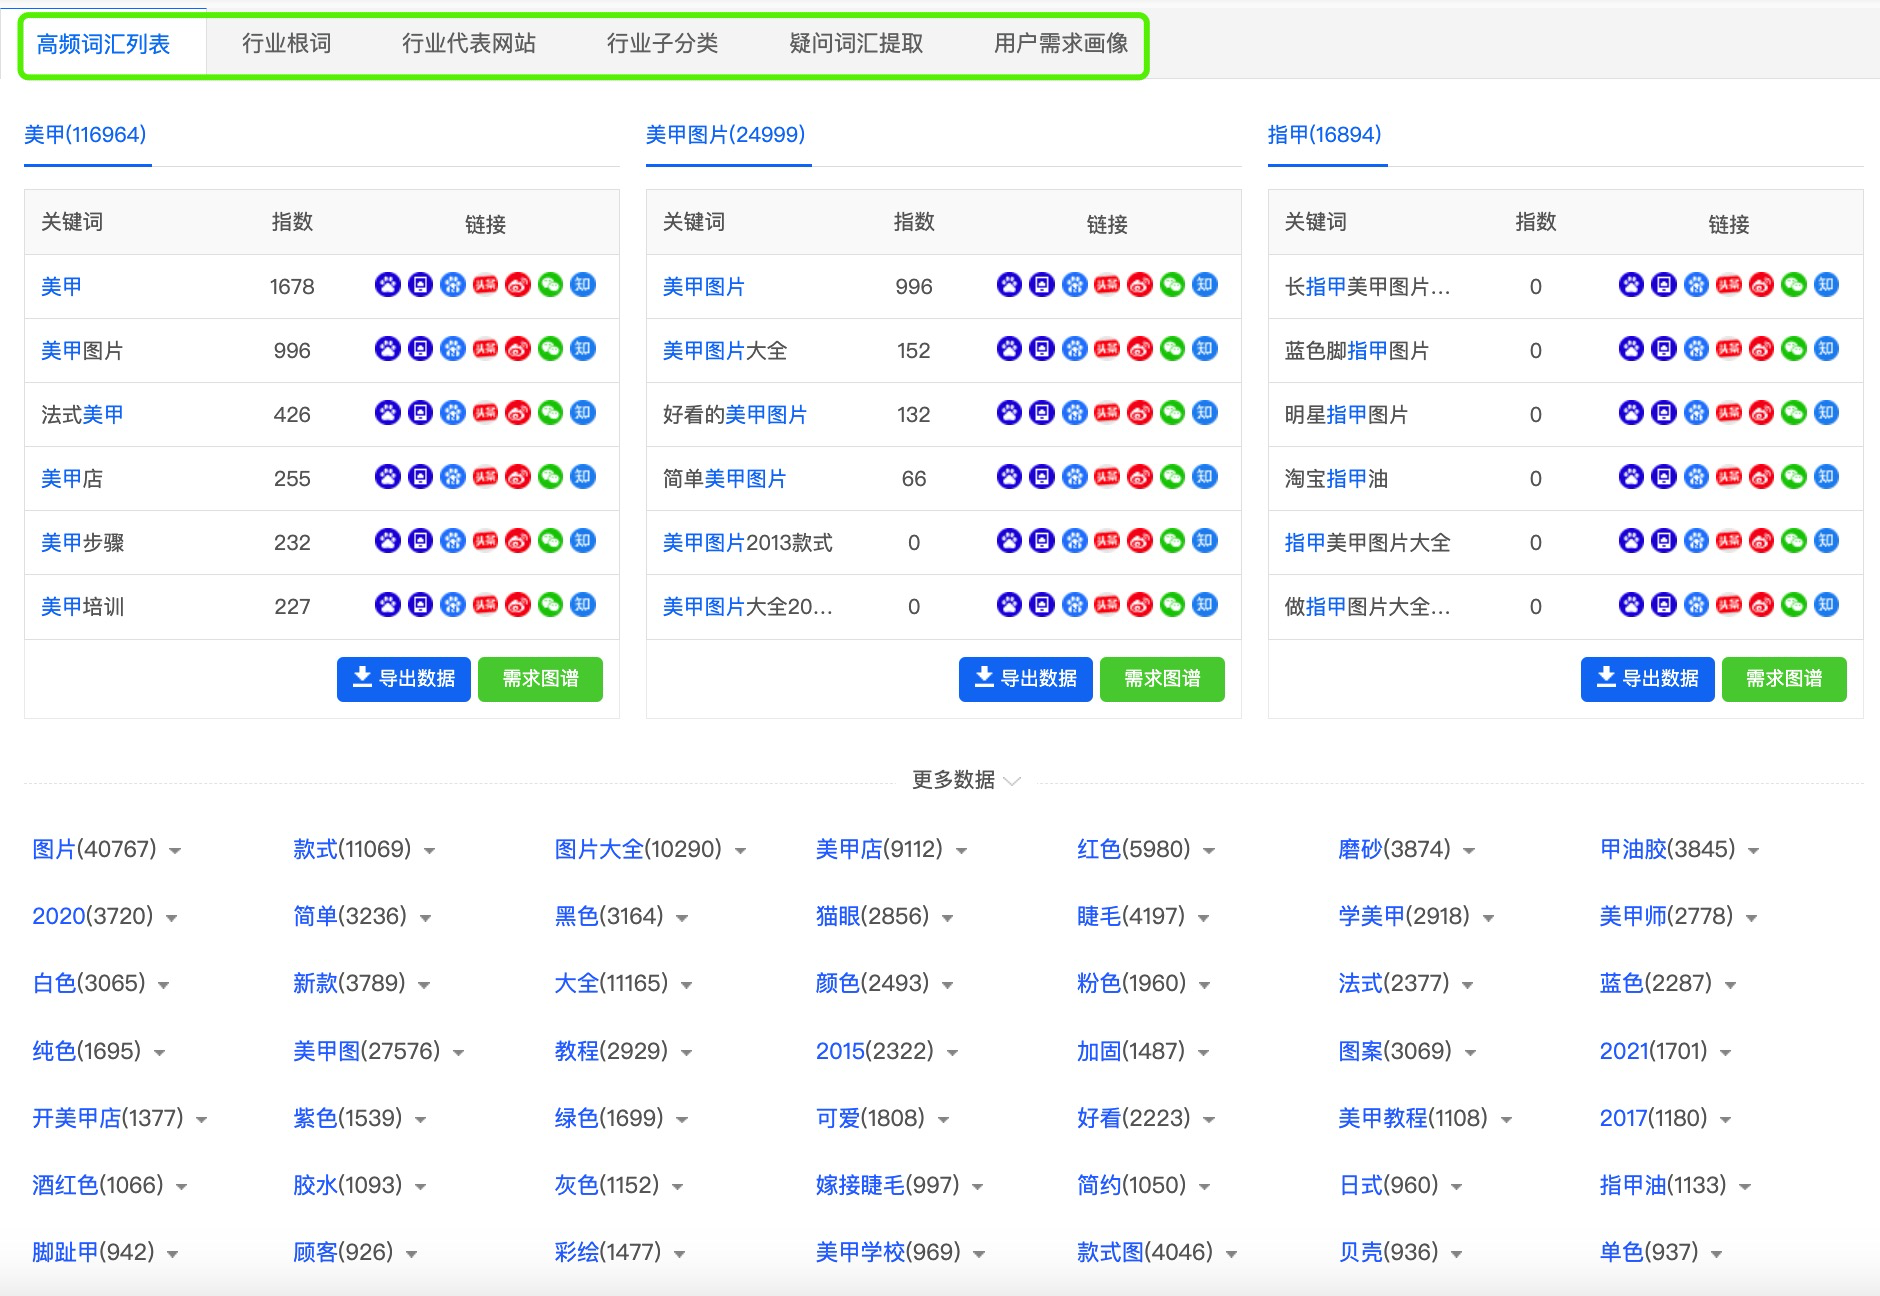Open Baidu mobile icon in 法式美甲 row

tap(421, 413)
